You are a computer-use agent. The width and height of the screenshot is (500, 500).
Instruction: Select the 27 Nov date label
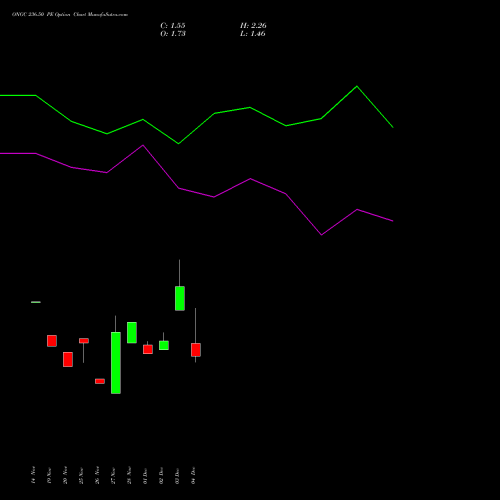[x=113, y=475]
